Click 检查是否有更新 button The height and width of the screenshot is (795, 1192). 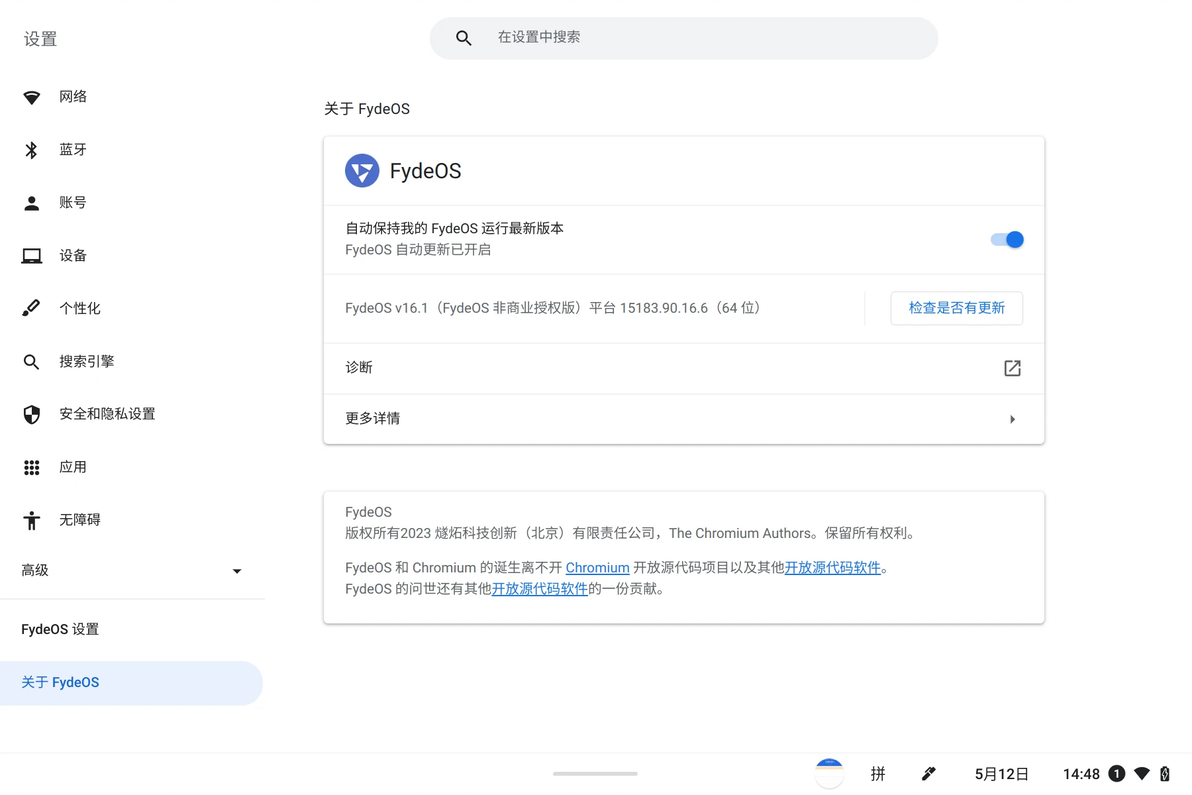tap(956, 308)
